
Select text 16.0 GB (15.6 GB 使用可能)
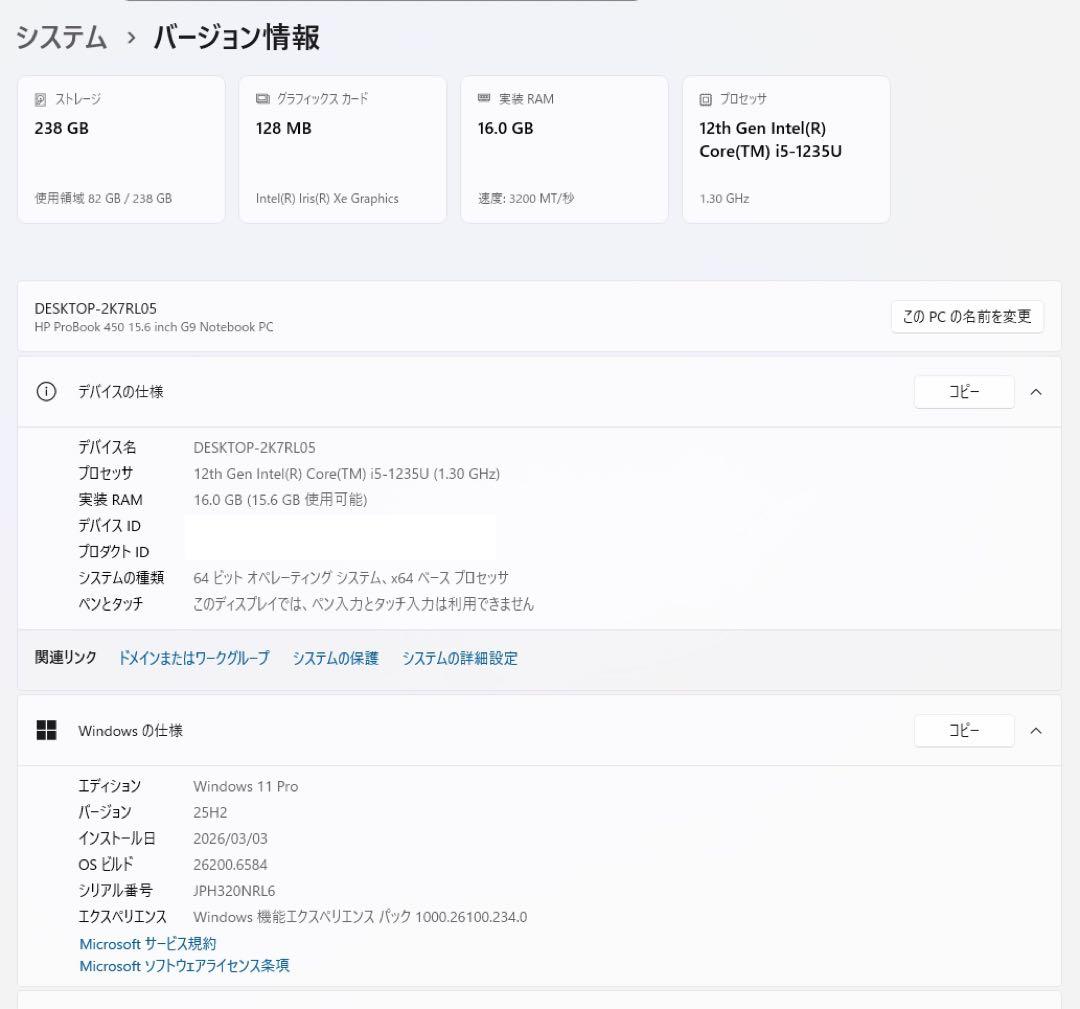tap(280, 500)
